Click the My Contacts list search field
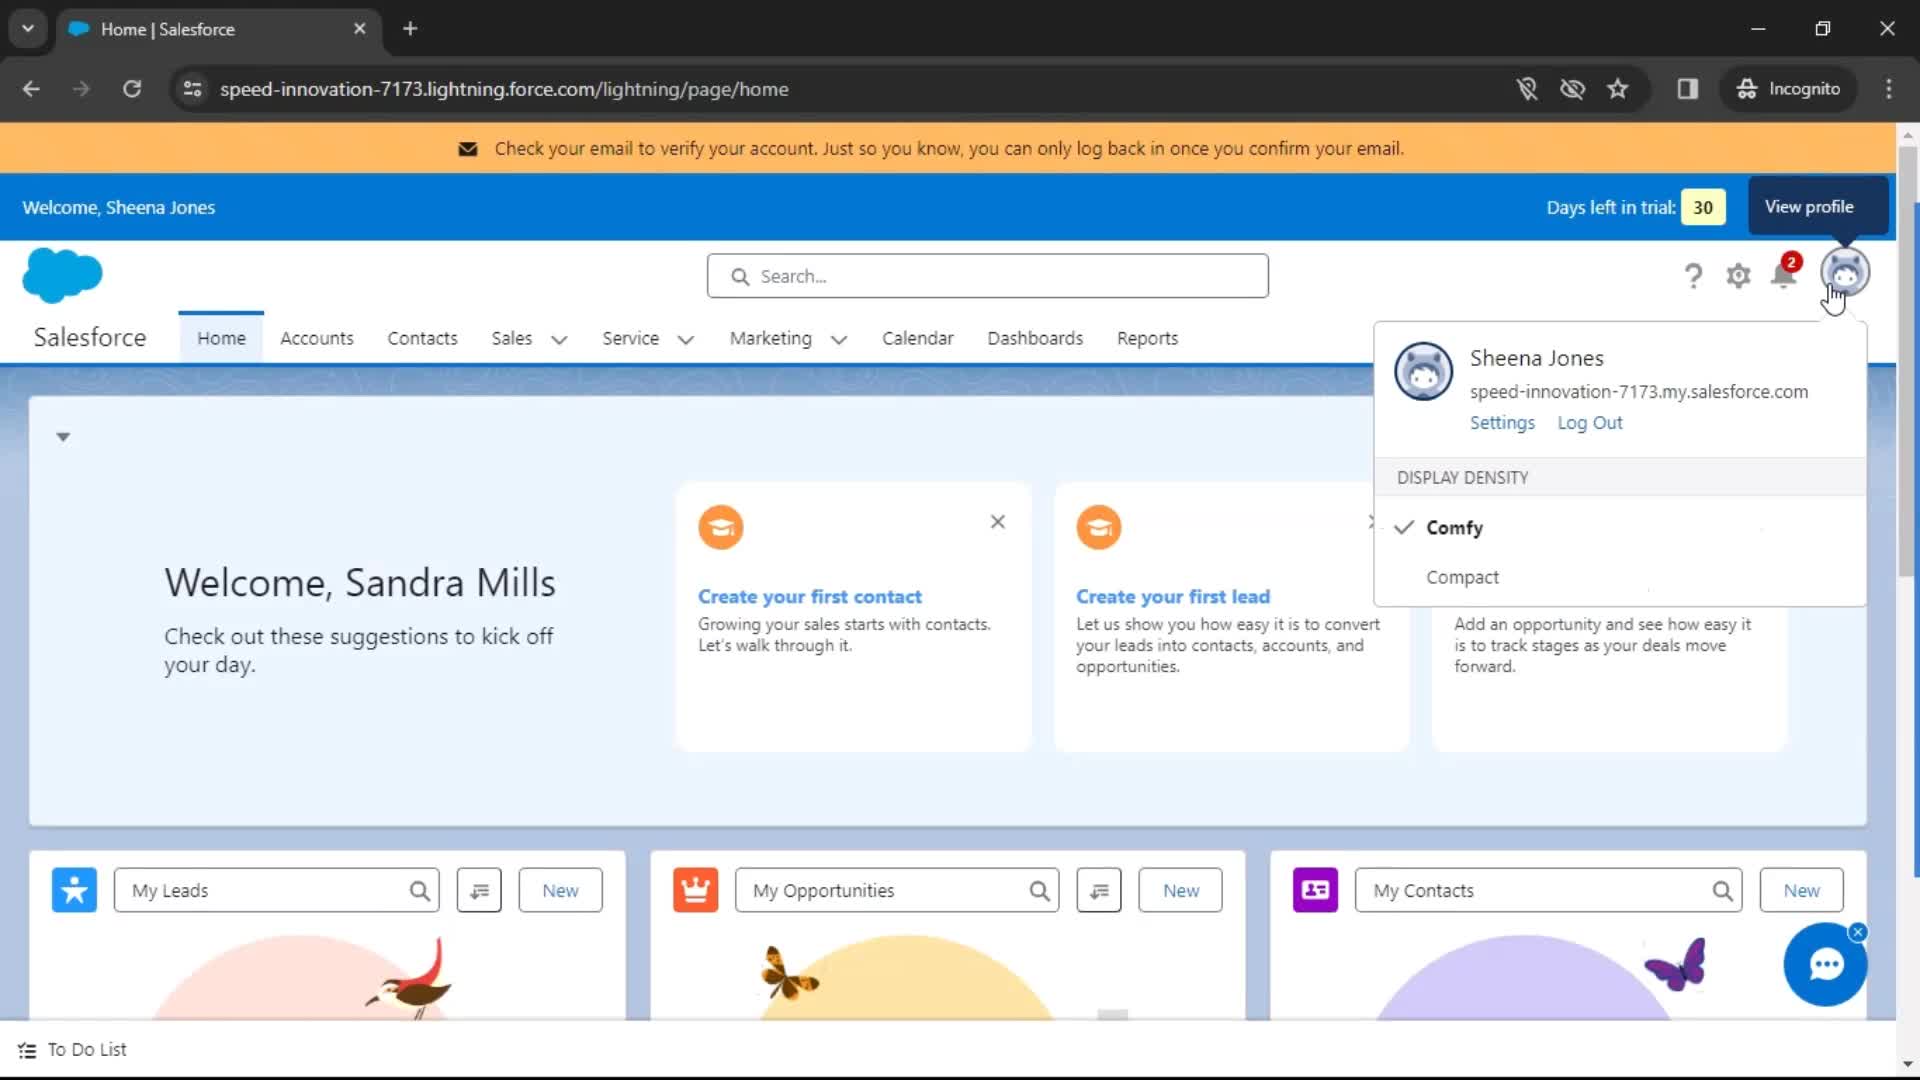The image size is (1920, 1080). coord(1548,890)
